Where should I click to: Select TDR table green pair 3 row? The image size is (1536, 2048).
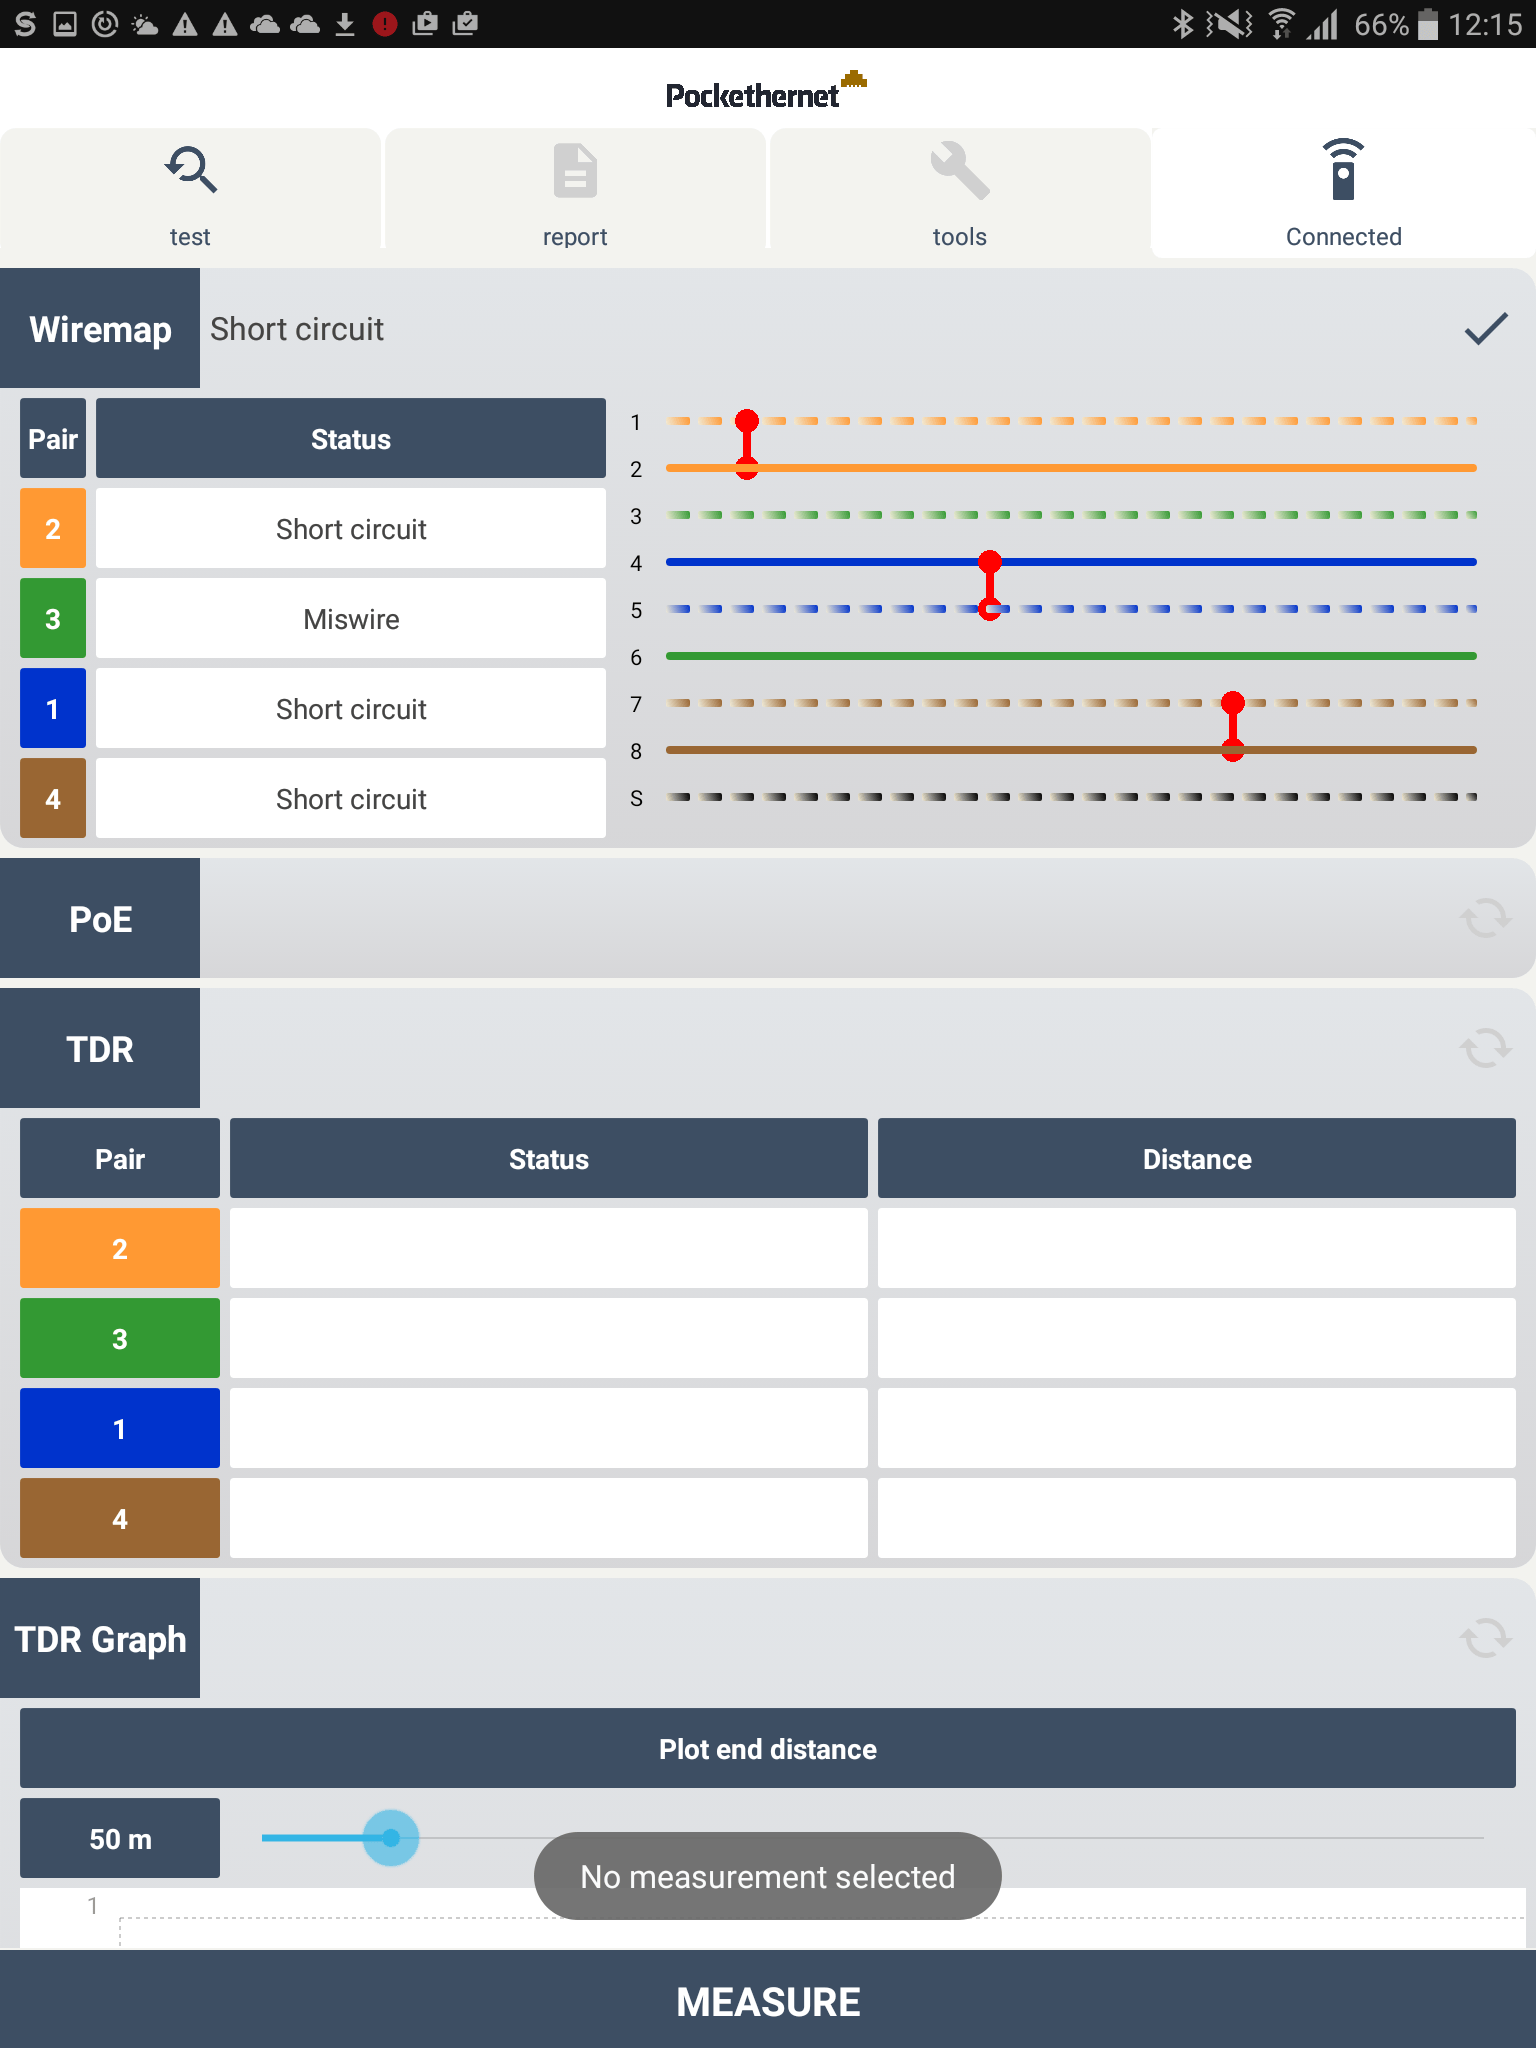[120, 1338]
